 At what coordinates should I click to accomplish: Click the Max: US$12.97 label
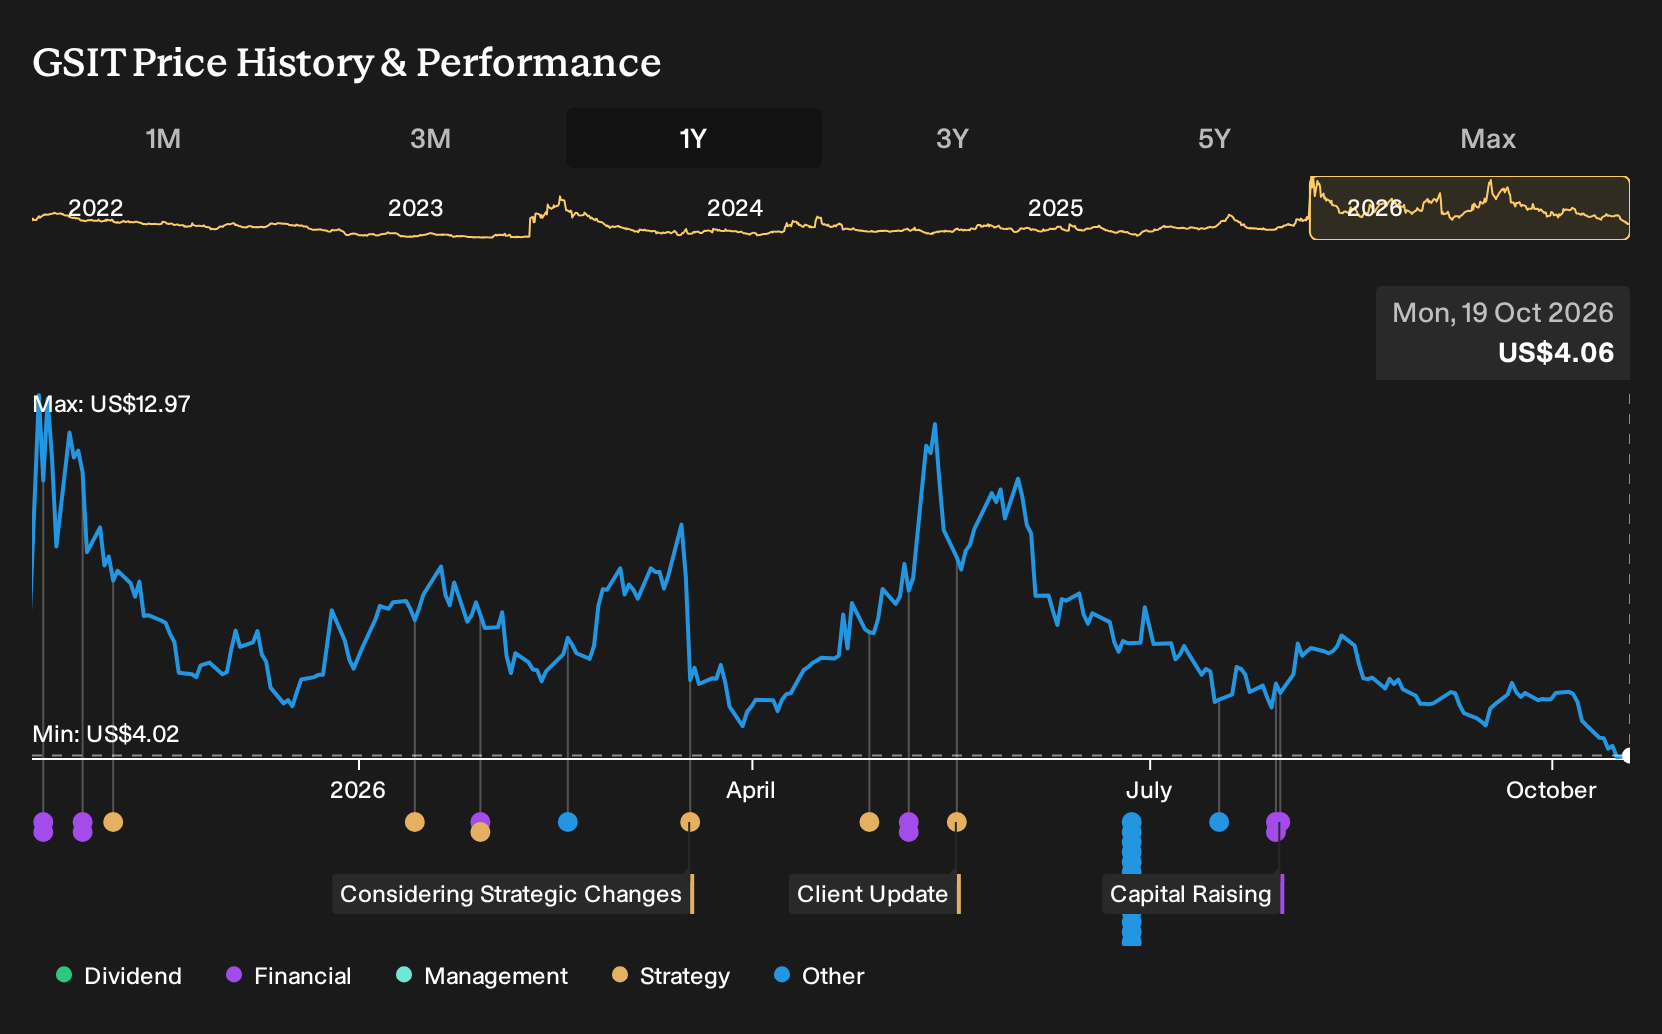112,404
